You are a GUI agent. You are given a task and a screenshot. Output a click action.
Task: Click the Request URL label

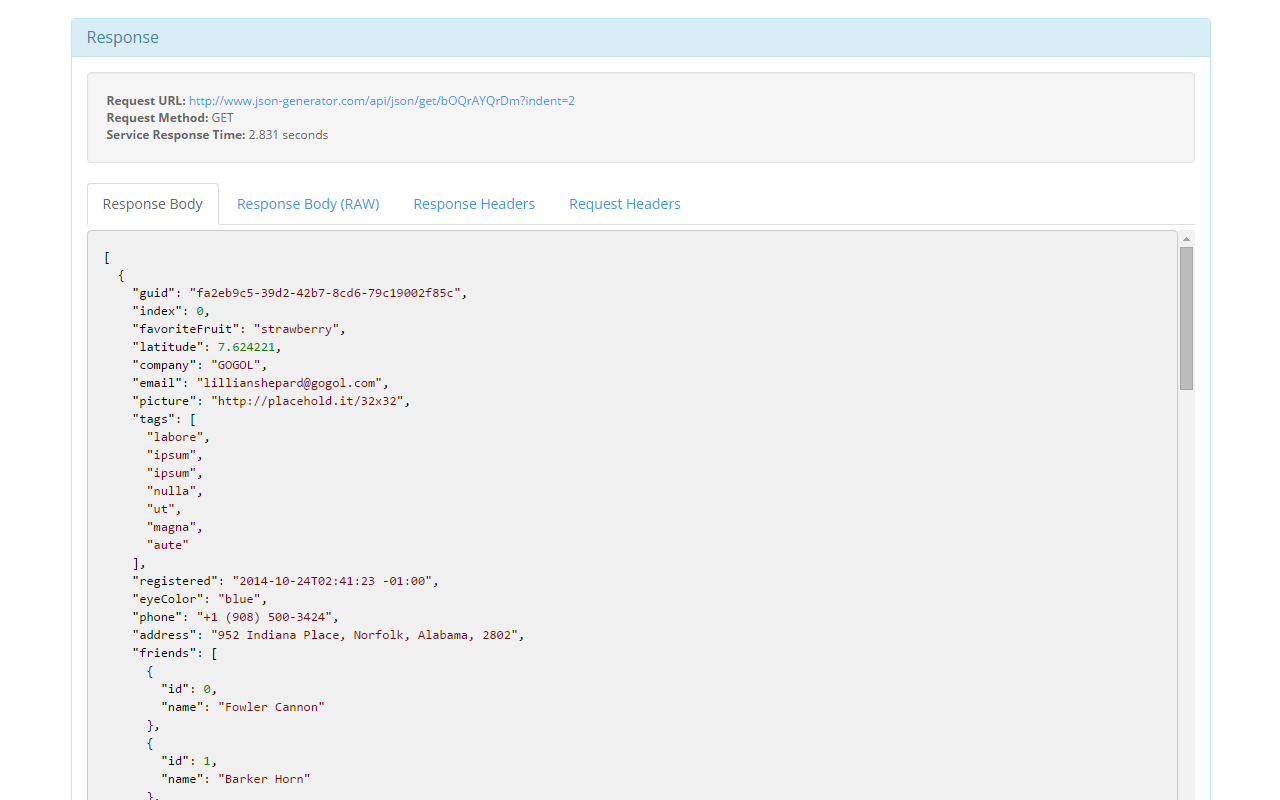146,101
